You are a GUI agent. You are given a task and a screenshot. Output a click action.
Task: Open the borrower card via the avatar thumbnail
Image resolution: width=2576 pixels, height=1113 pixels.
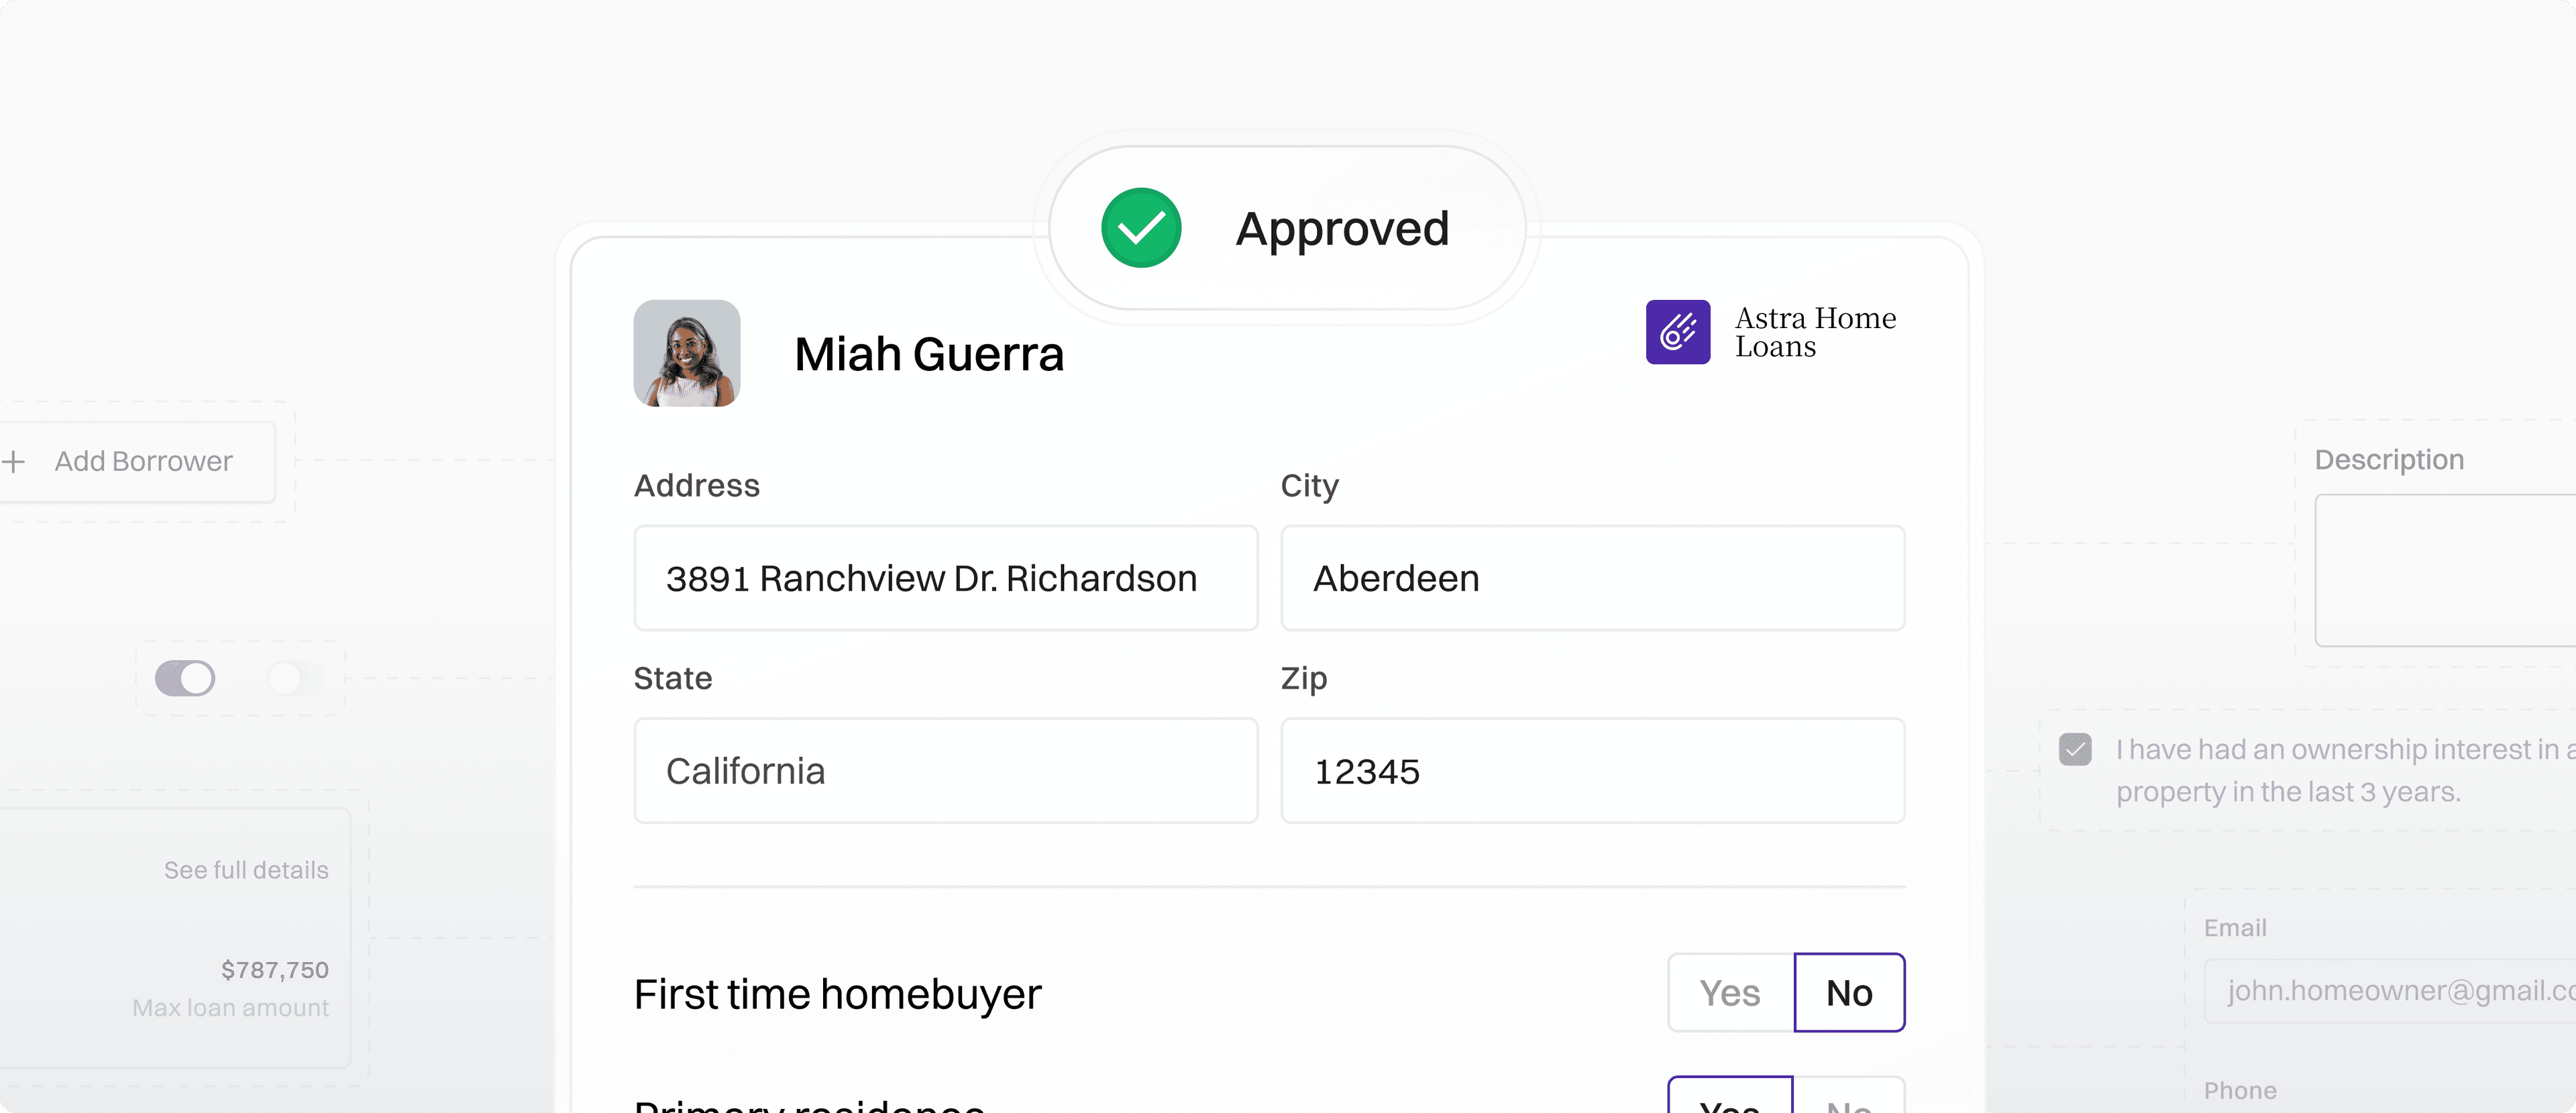click(x=686, y=353)
